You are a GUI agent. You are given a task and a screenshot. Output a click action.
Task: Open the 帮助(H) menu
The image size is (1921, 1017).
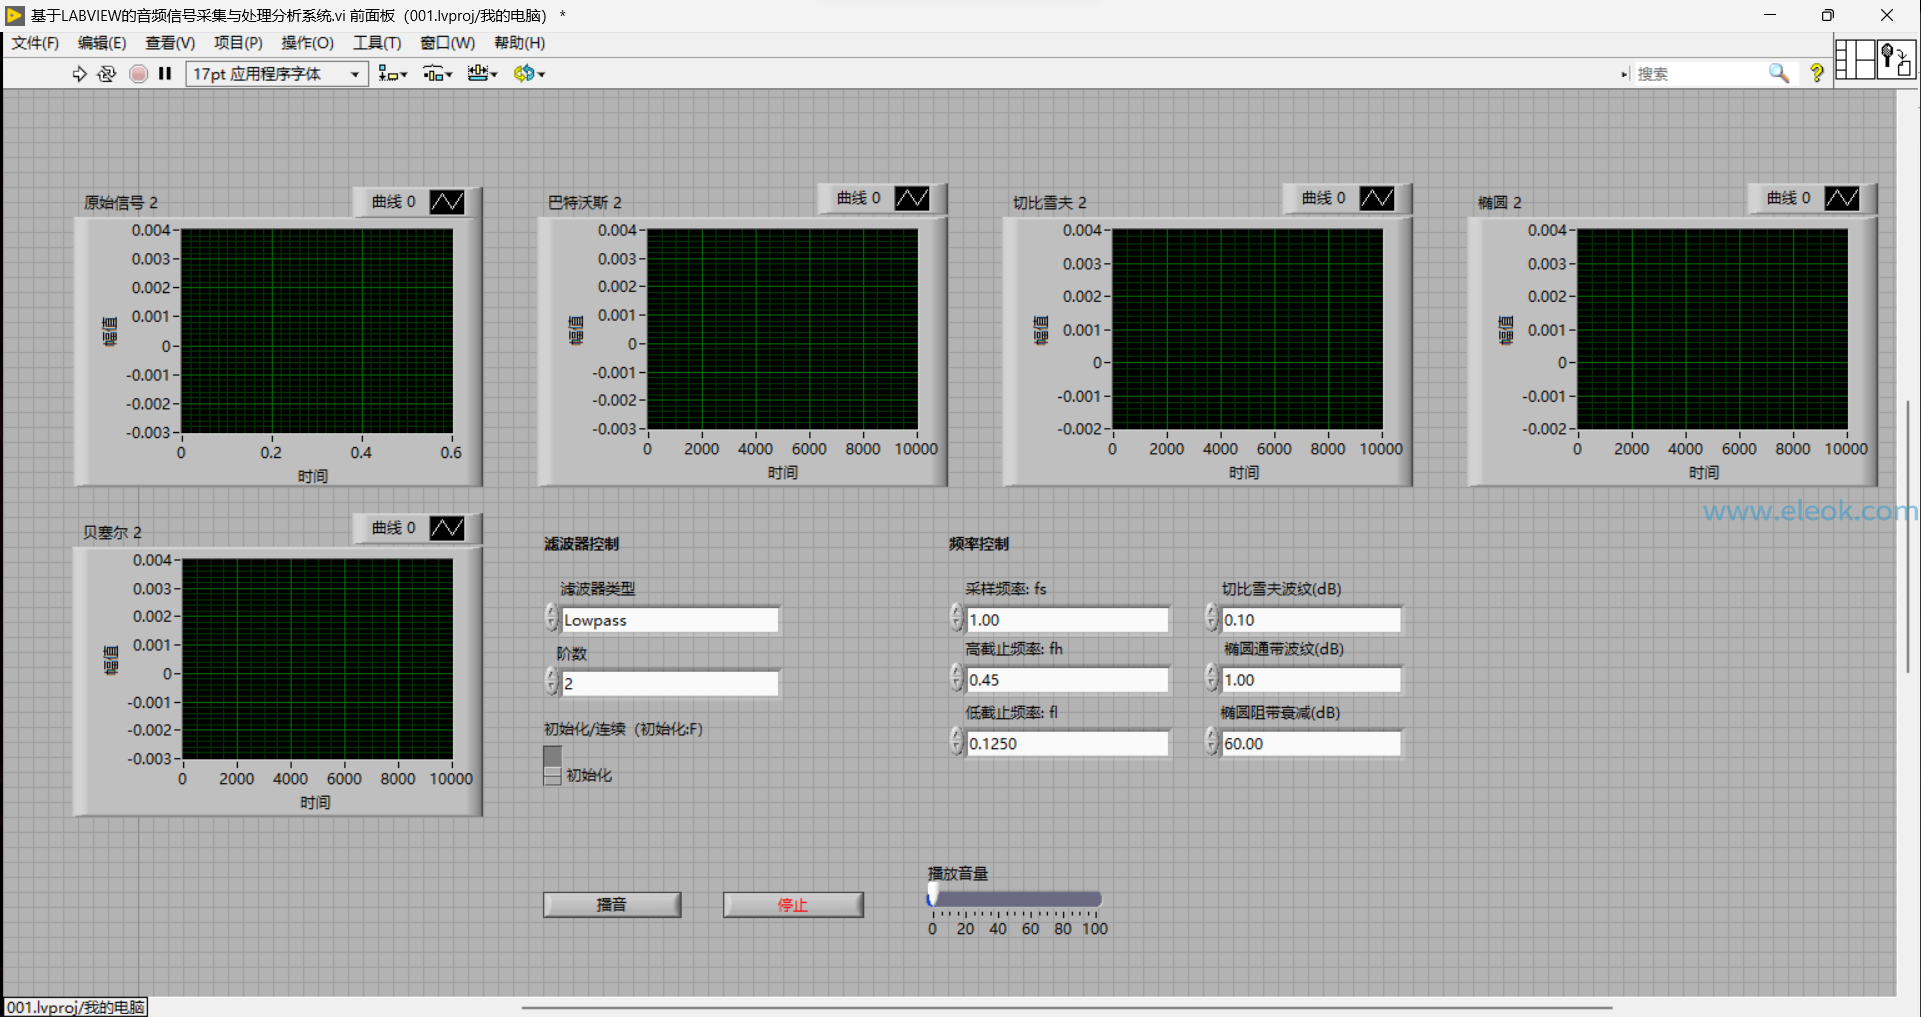pos(520,43)
